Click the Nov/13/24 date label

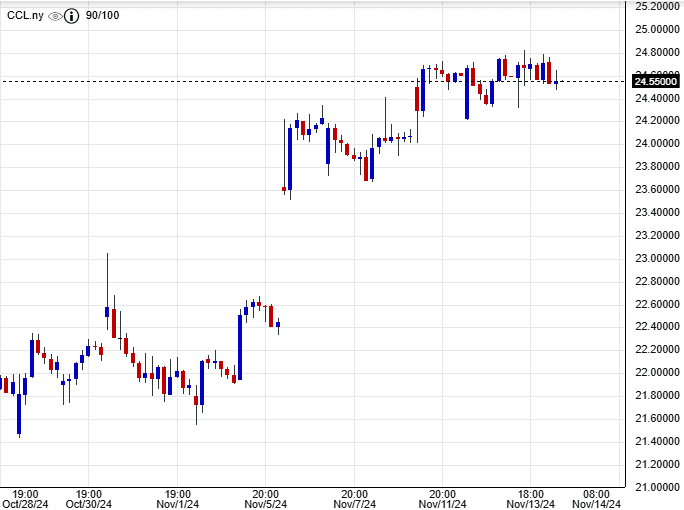pos(531,504)
